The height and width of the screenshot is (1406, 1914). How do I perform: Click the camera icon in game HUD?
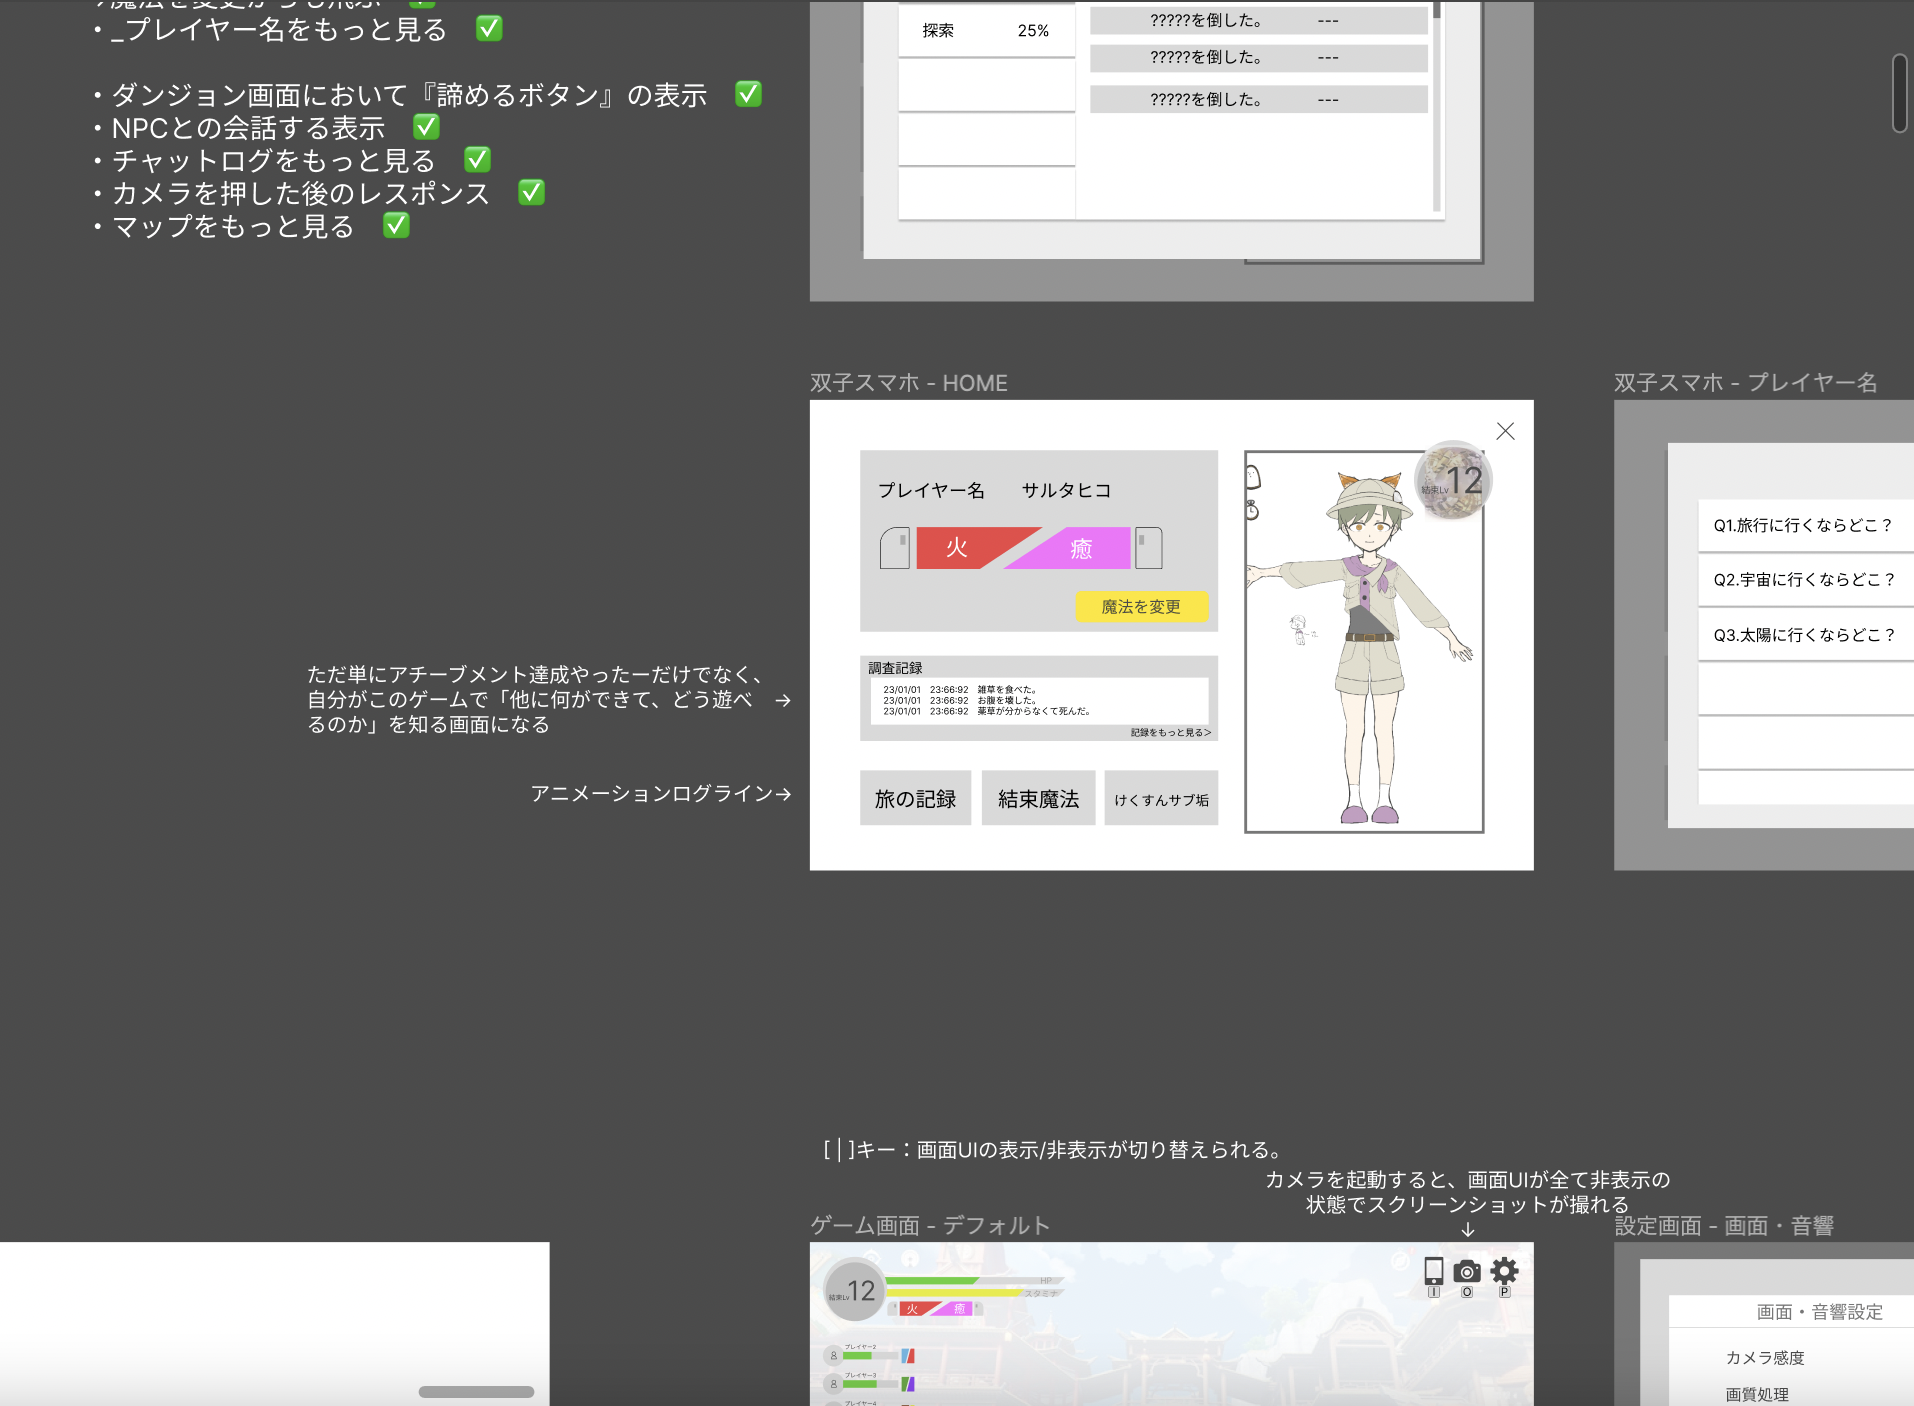(1467, 1271)
